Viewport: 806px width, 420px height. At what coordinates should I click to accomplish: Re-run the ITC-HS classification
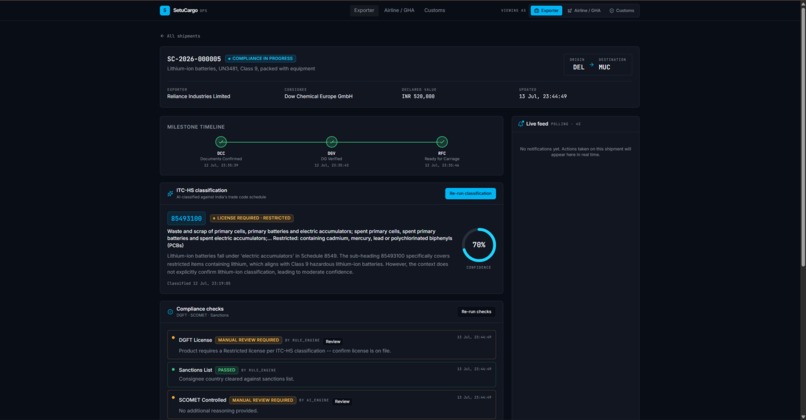click(x=470, y=193)
